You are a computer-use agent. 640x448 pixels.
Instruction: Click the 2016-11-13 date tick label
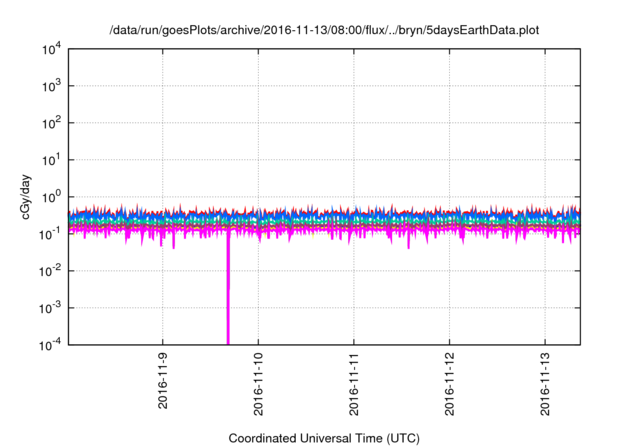pos(545,384)
